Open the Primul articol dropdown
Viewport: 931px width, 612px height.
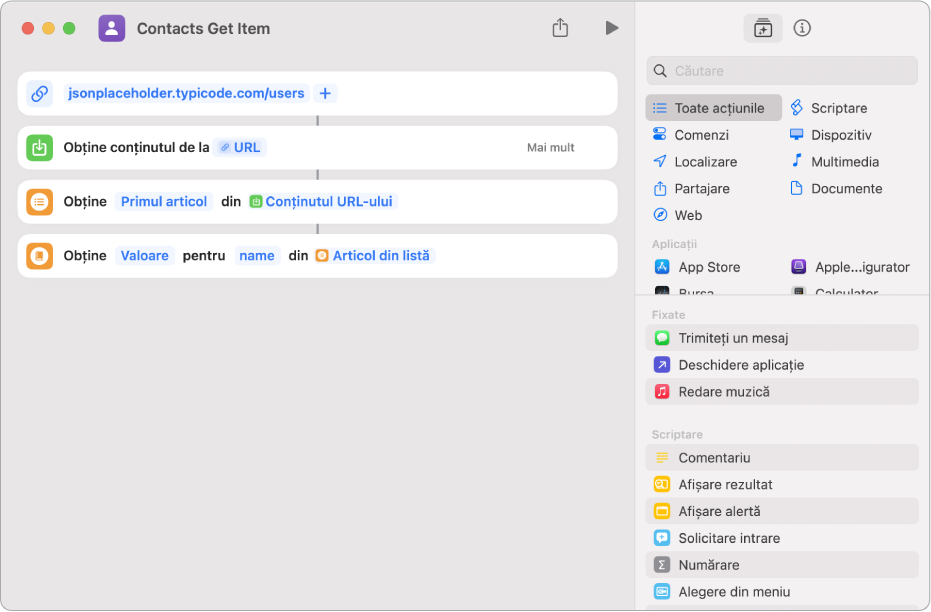(164, 202)
